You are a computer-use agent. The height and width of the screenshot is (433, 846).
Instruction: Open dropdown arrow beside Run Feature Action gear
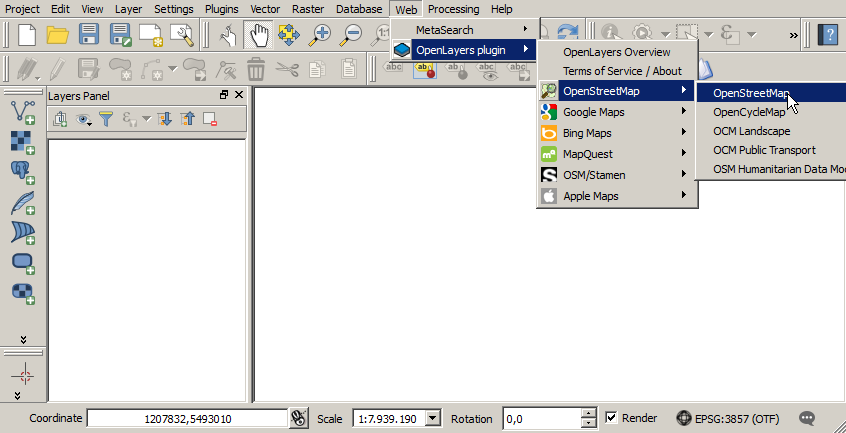(x=666, y=35)
